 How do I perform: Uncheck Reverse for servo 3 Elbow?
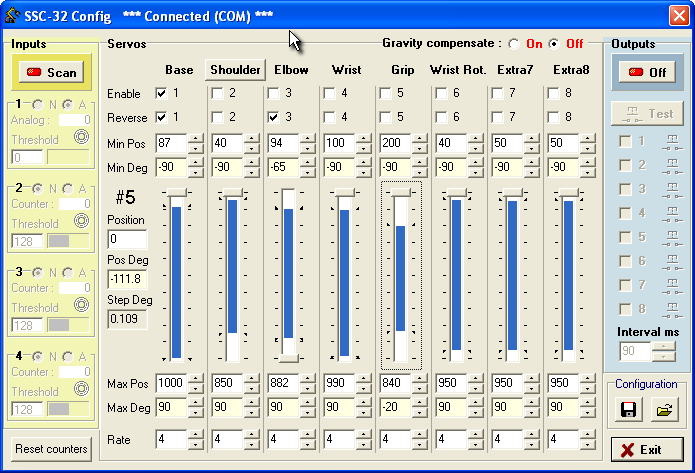pos(273,117)
